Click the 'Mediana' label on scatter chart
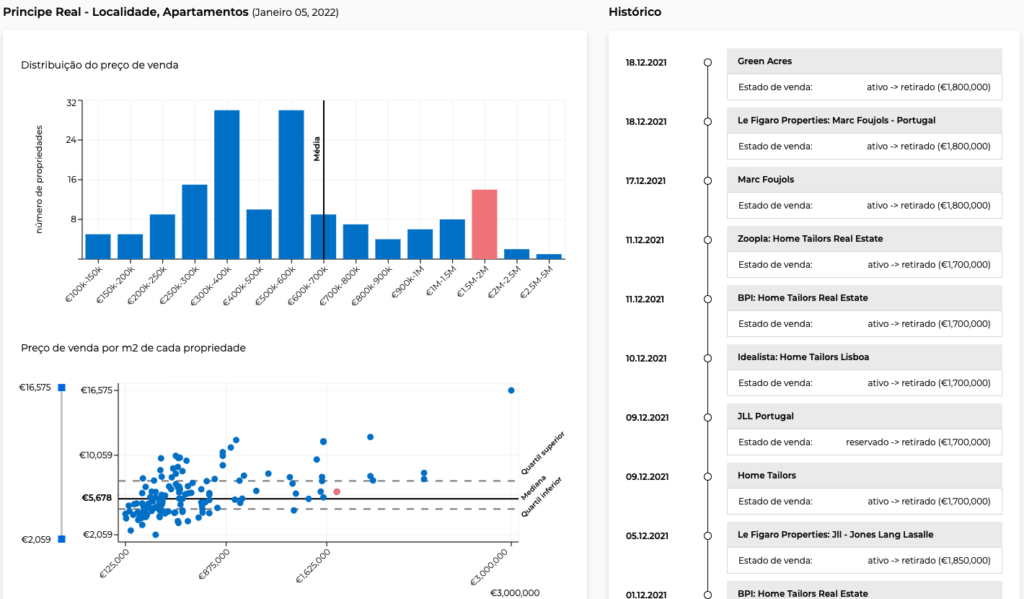The height and width of the screenshot is (599, 1024). [534, 487]
